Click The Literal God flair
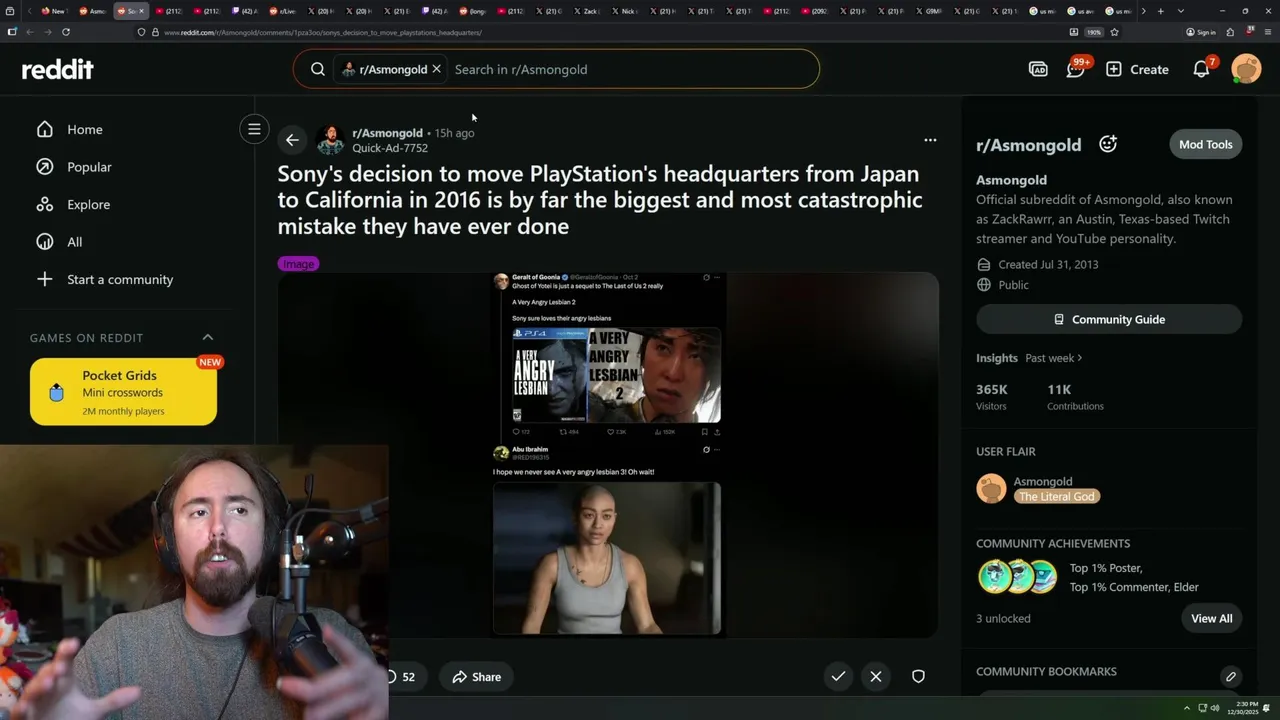This screenshot has width=1280, height=720. [x=1057, y=497]
